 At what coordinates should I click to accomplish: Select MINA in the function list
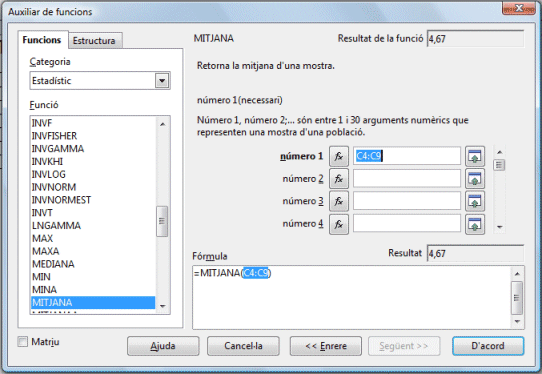point(93,289)
